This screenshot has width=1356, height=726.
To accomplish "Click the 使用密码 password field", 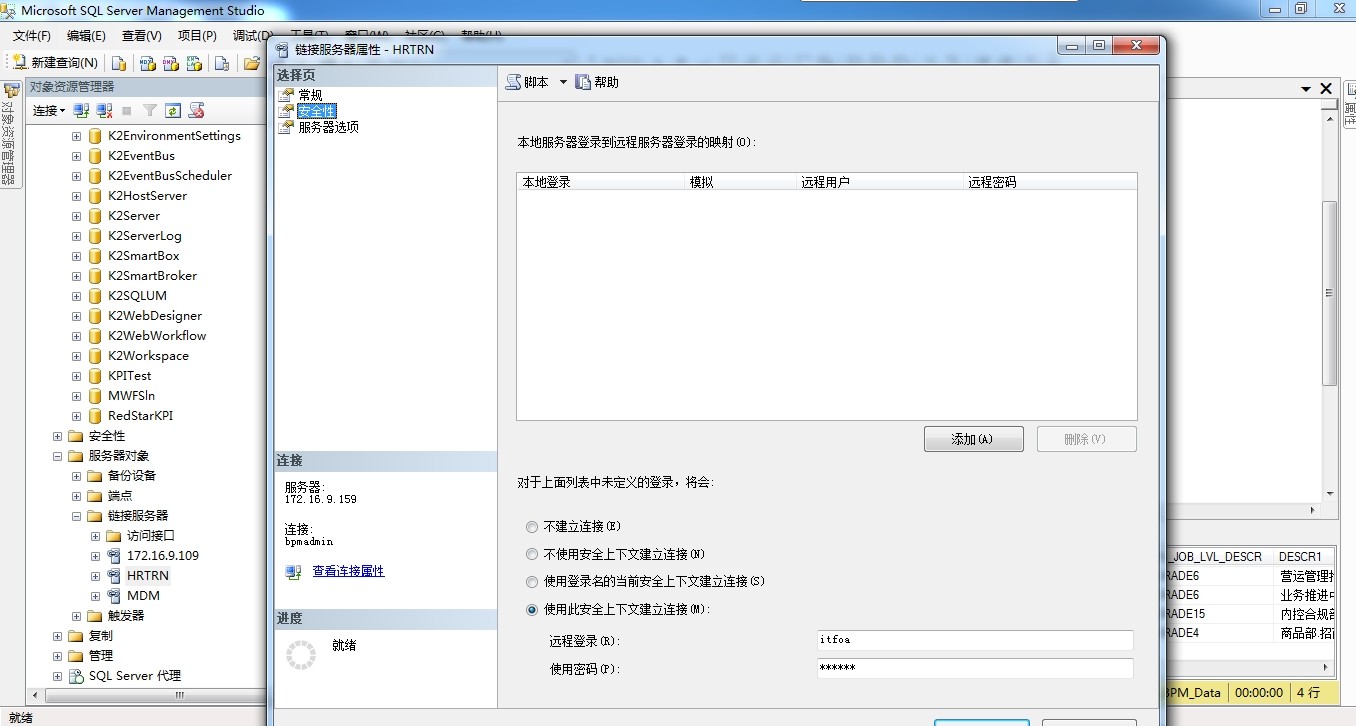I will pyautogui.click(x=975, y=668).
